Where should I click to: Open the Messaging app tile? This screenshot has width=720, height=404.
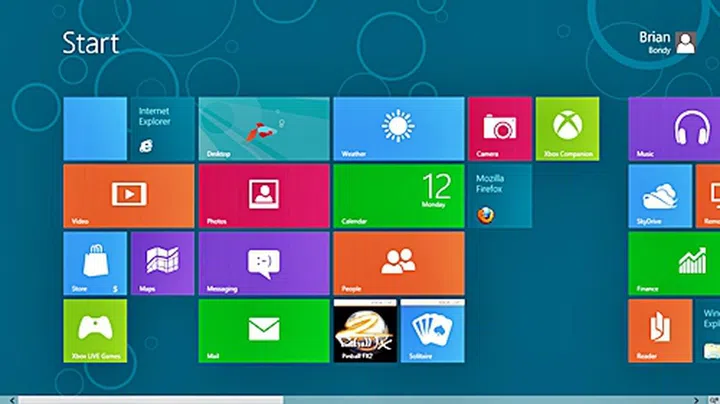pyautogui.click(x=264, y=263)
